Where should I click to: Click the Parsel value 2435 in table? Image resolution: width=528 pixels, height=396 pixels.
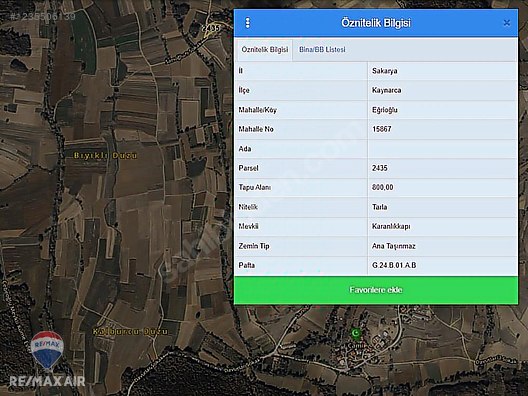380,168
